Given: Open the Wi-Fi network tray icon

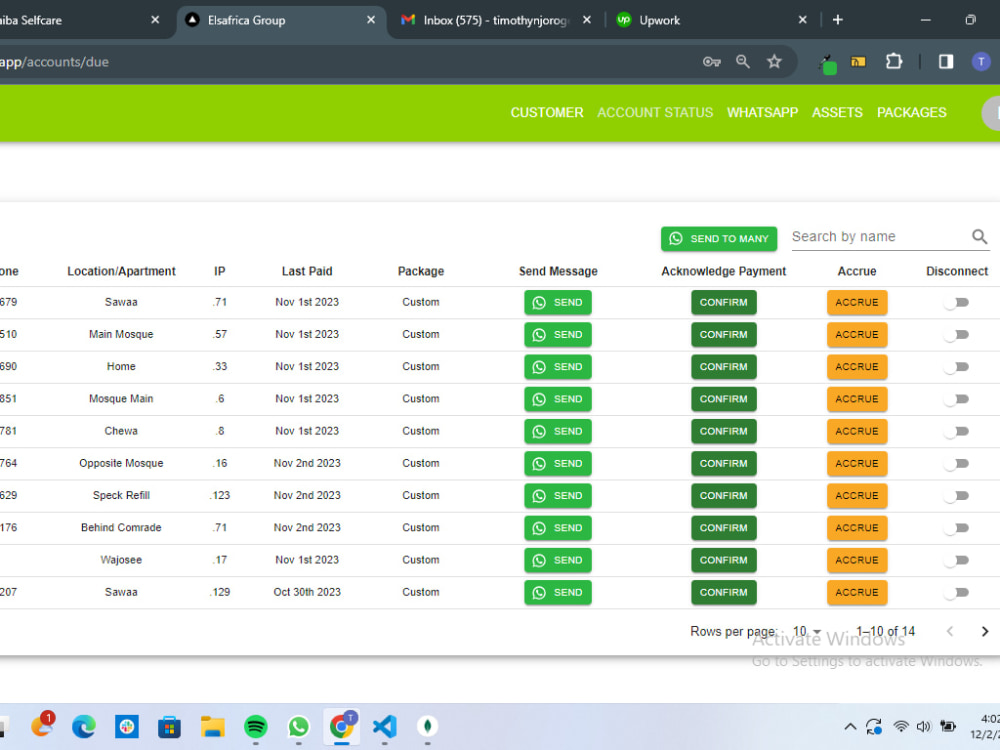Looking at the screenshot, I should coord(901,726).
